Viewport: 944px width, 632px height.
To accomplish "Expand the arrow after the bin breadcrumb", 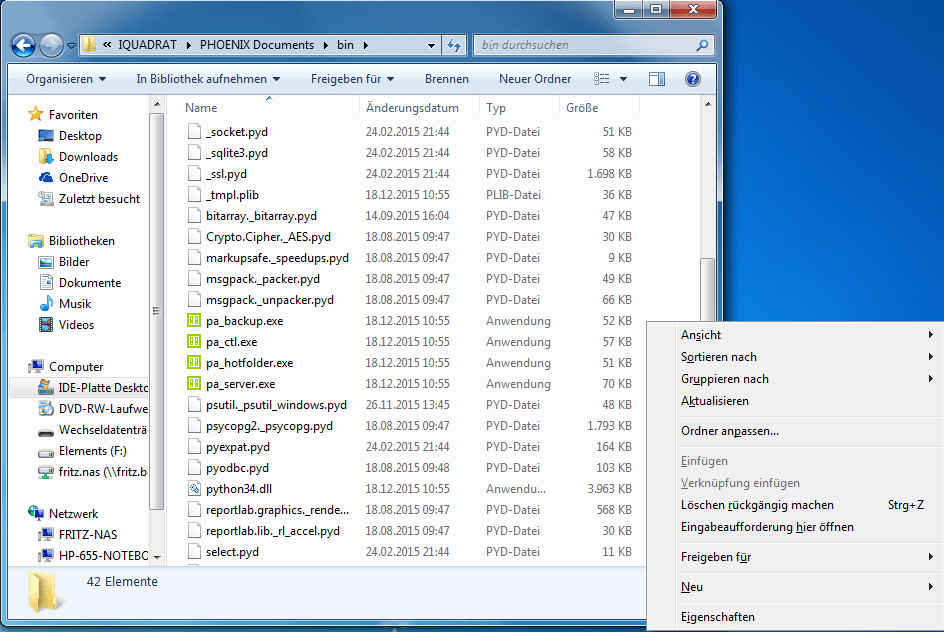I will (365, 45).
